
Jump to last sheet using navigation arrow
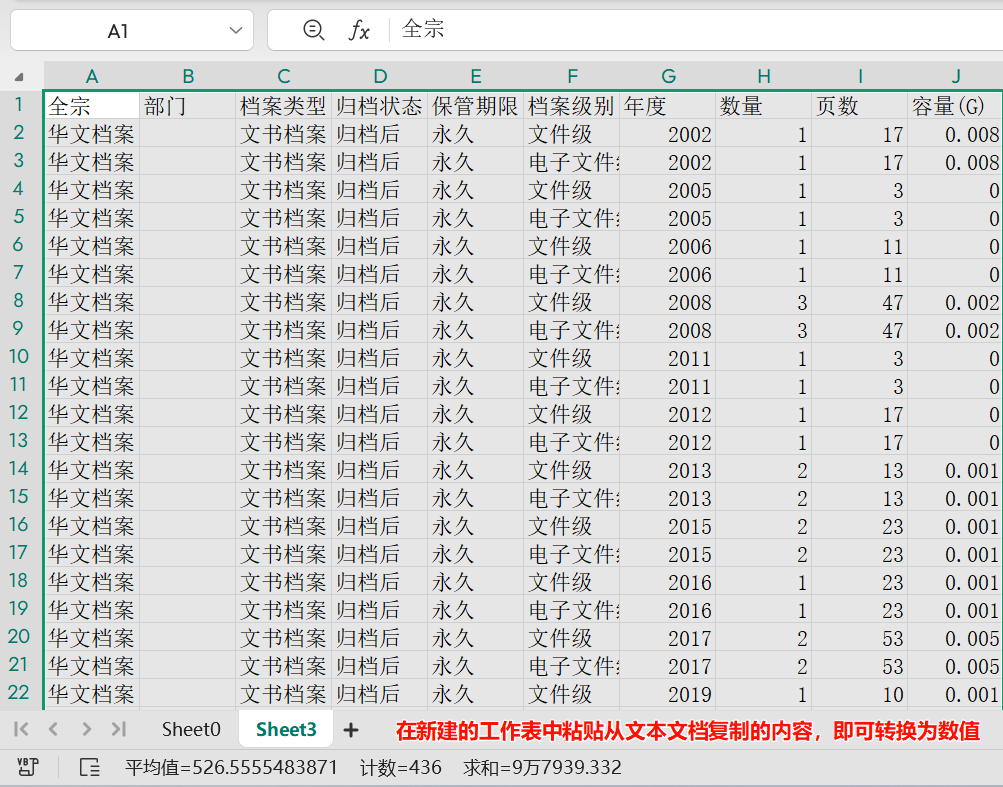click(119, 730)
